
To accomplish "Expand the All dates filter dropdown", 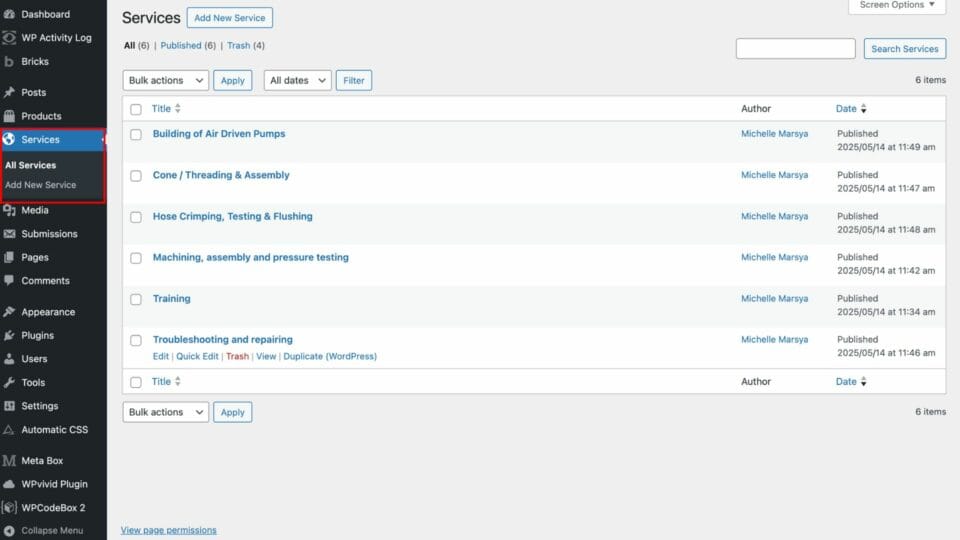I will pyautogui.click(x=297, y=80).
